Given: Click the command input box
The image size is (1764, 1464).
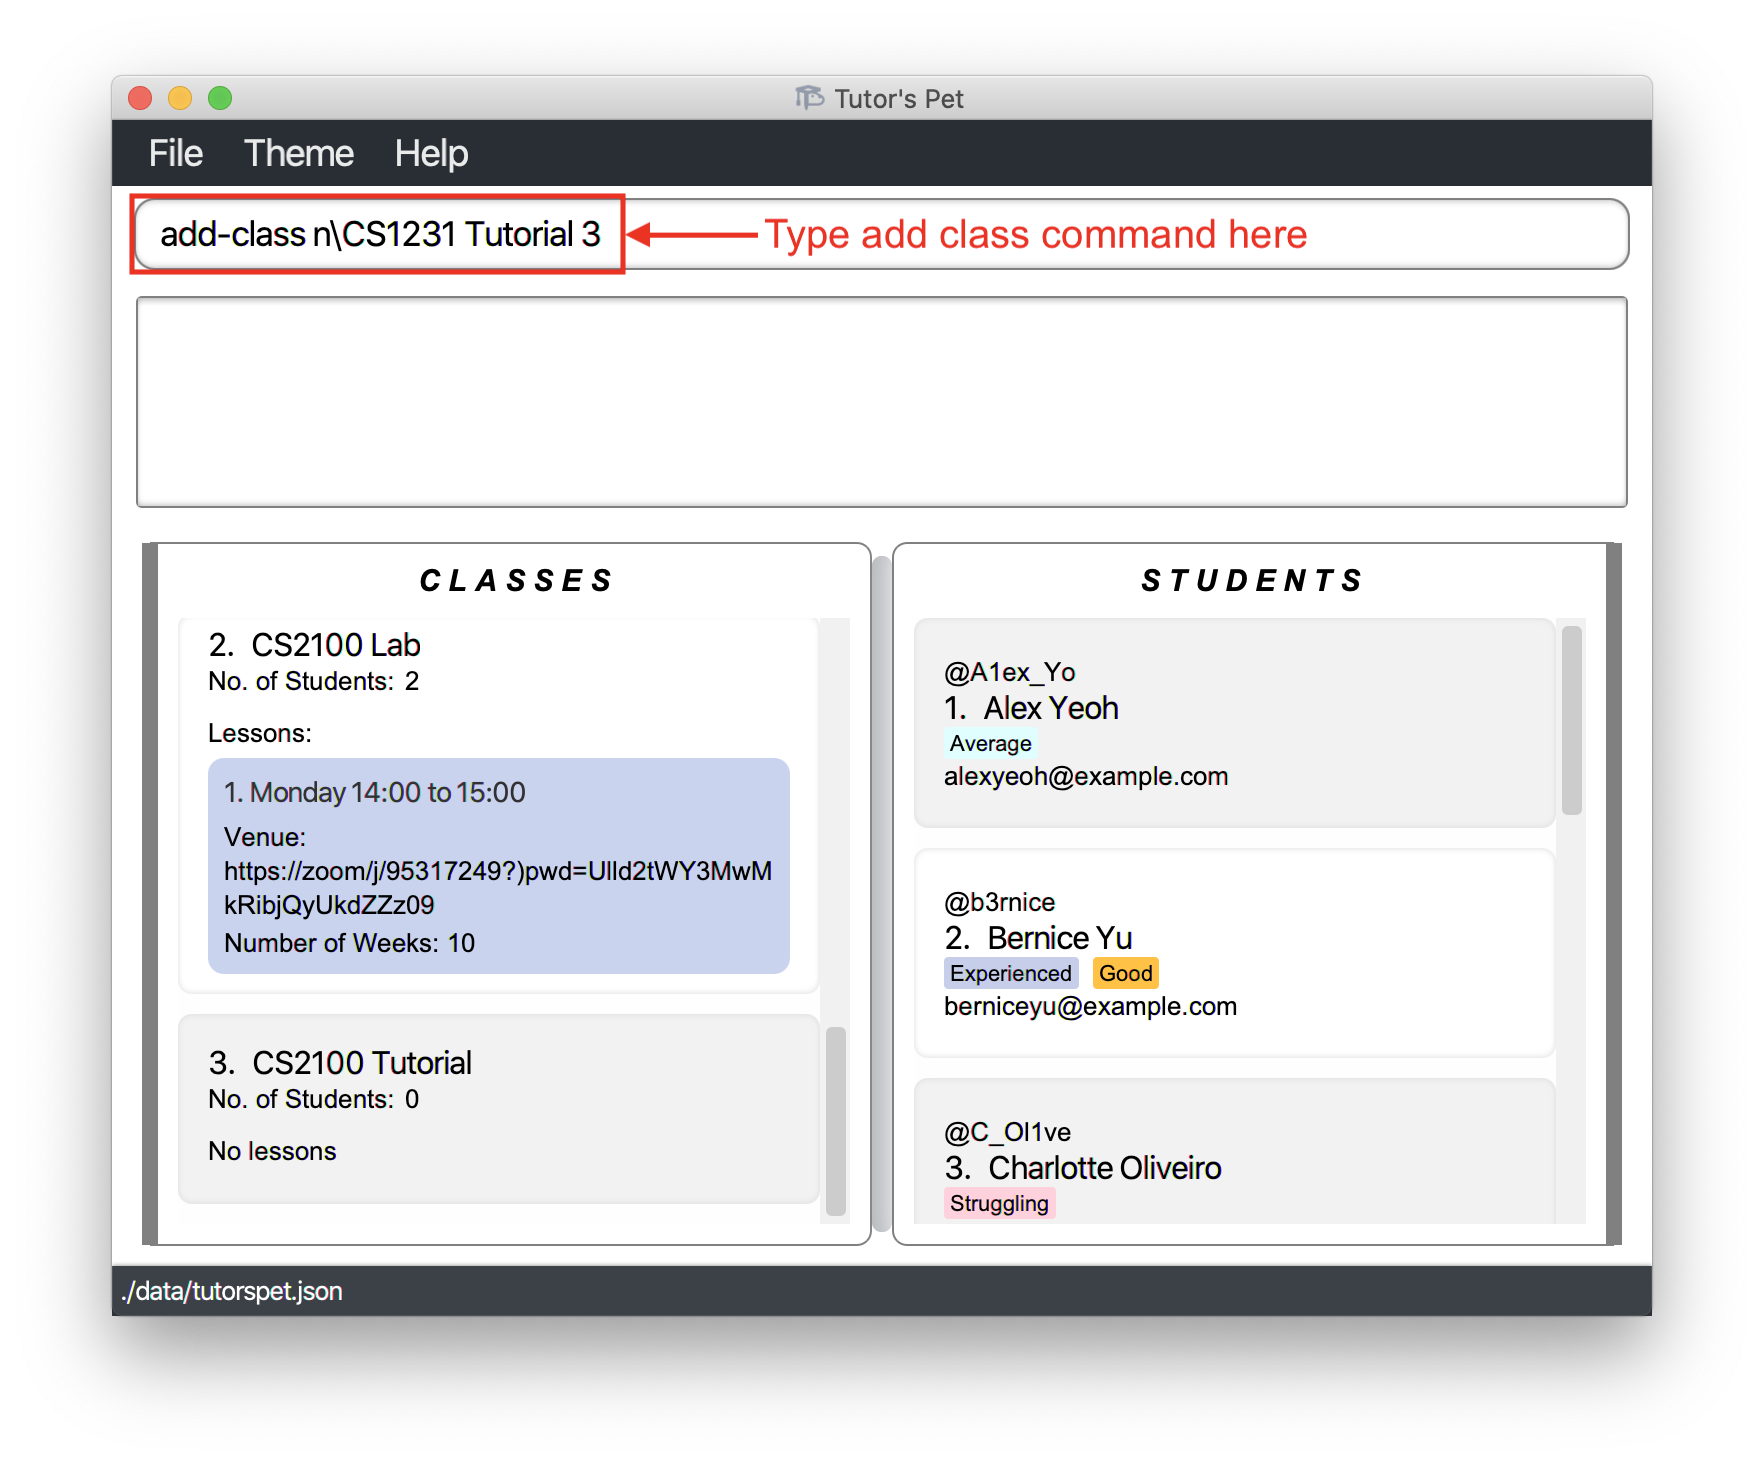Looking at the screenshot, I should pos(881,234).
